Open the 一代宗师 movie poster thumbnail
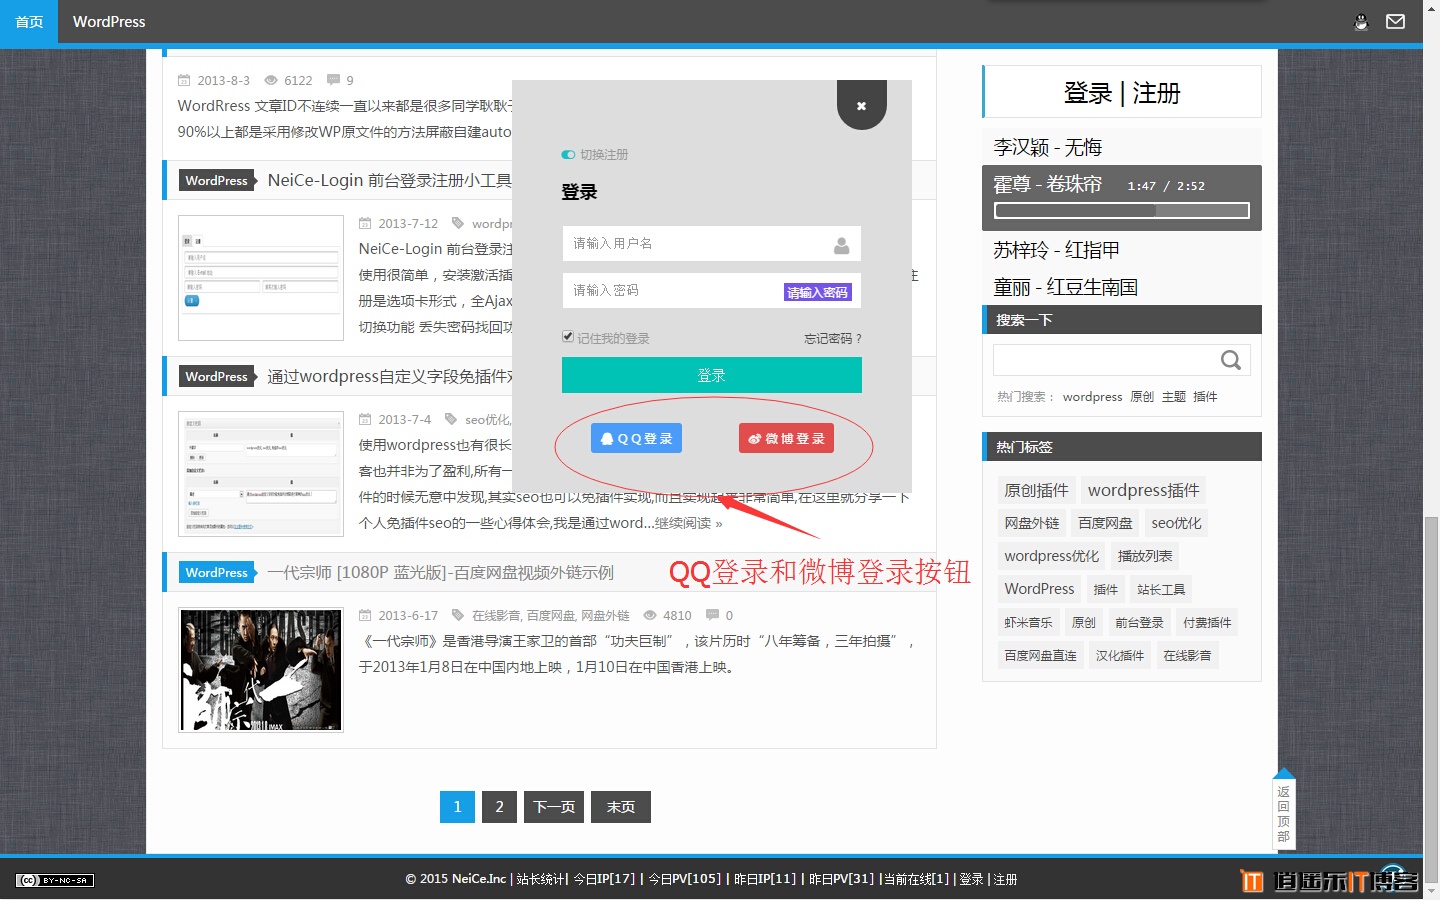 pyautogui.click(x=261, y=670)
